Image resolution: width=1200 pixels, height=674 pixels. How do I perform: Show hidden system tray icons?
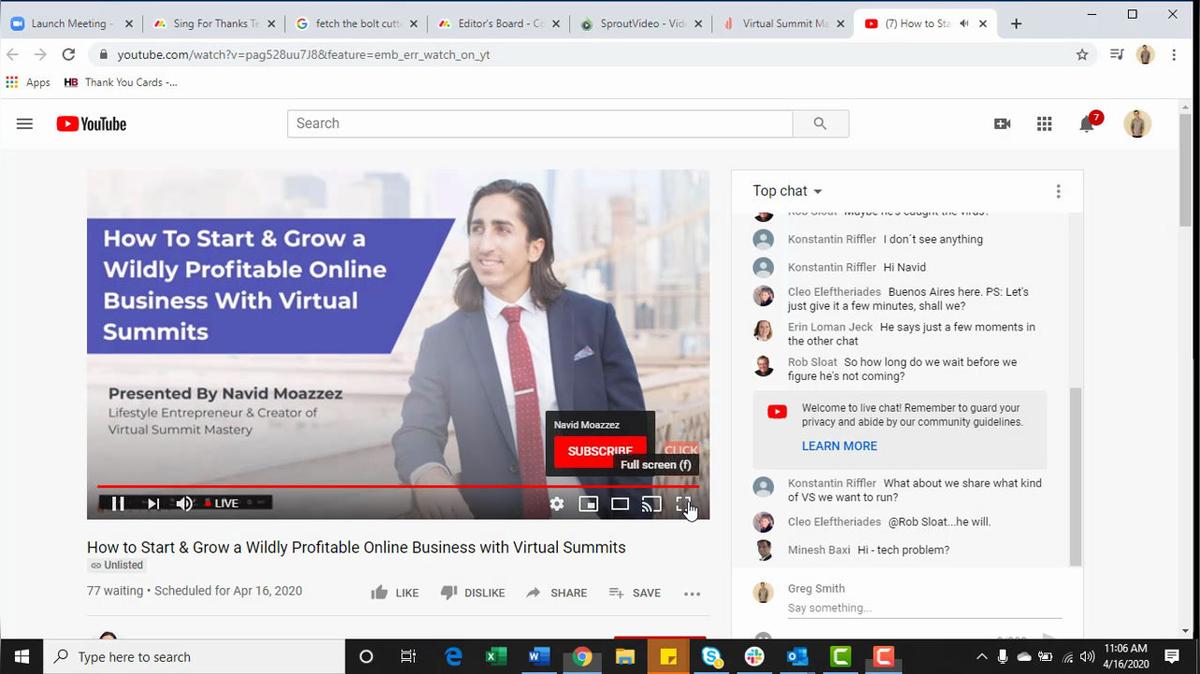tap(981, 657)
